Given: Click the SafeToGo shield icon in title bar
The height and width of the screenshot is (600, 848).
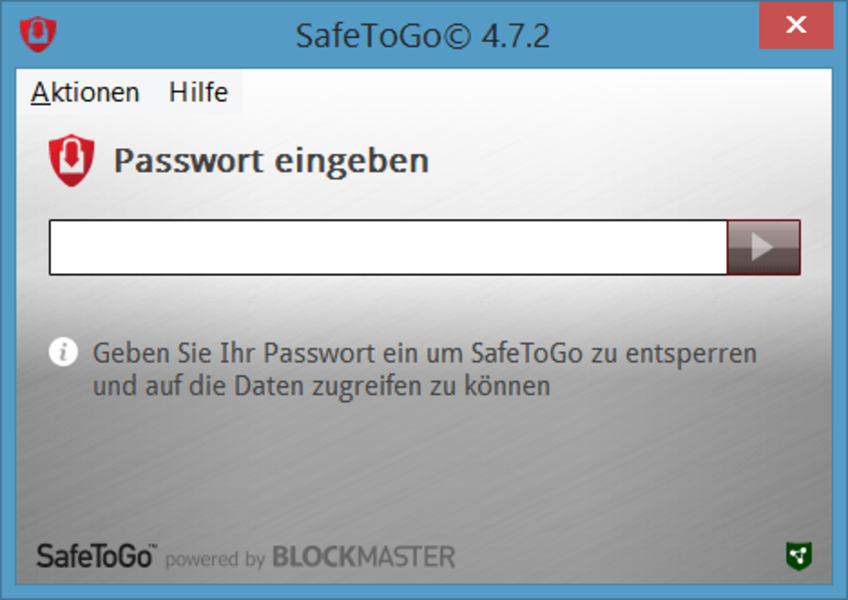Looking at the screenshot, I should click(x=38, y=33).
